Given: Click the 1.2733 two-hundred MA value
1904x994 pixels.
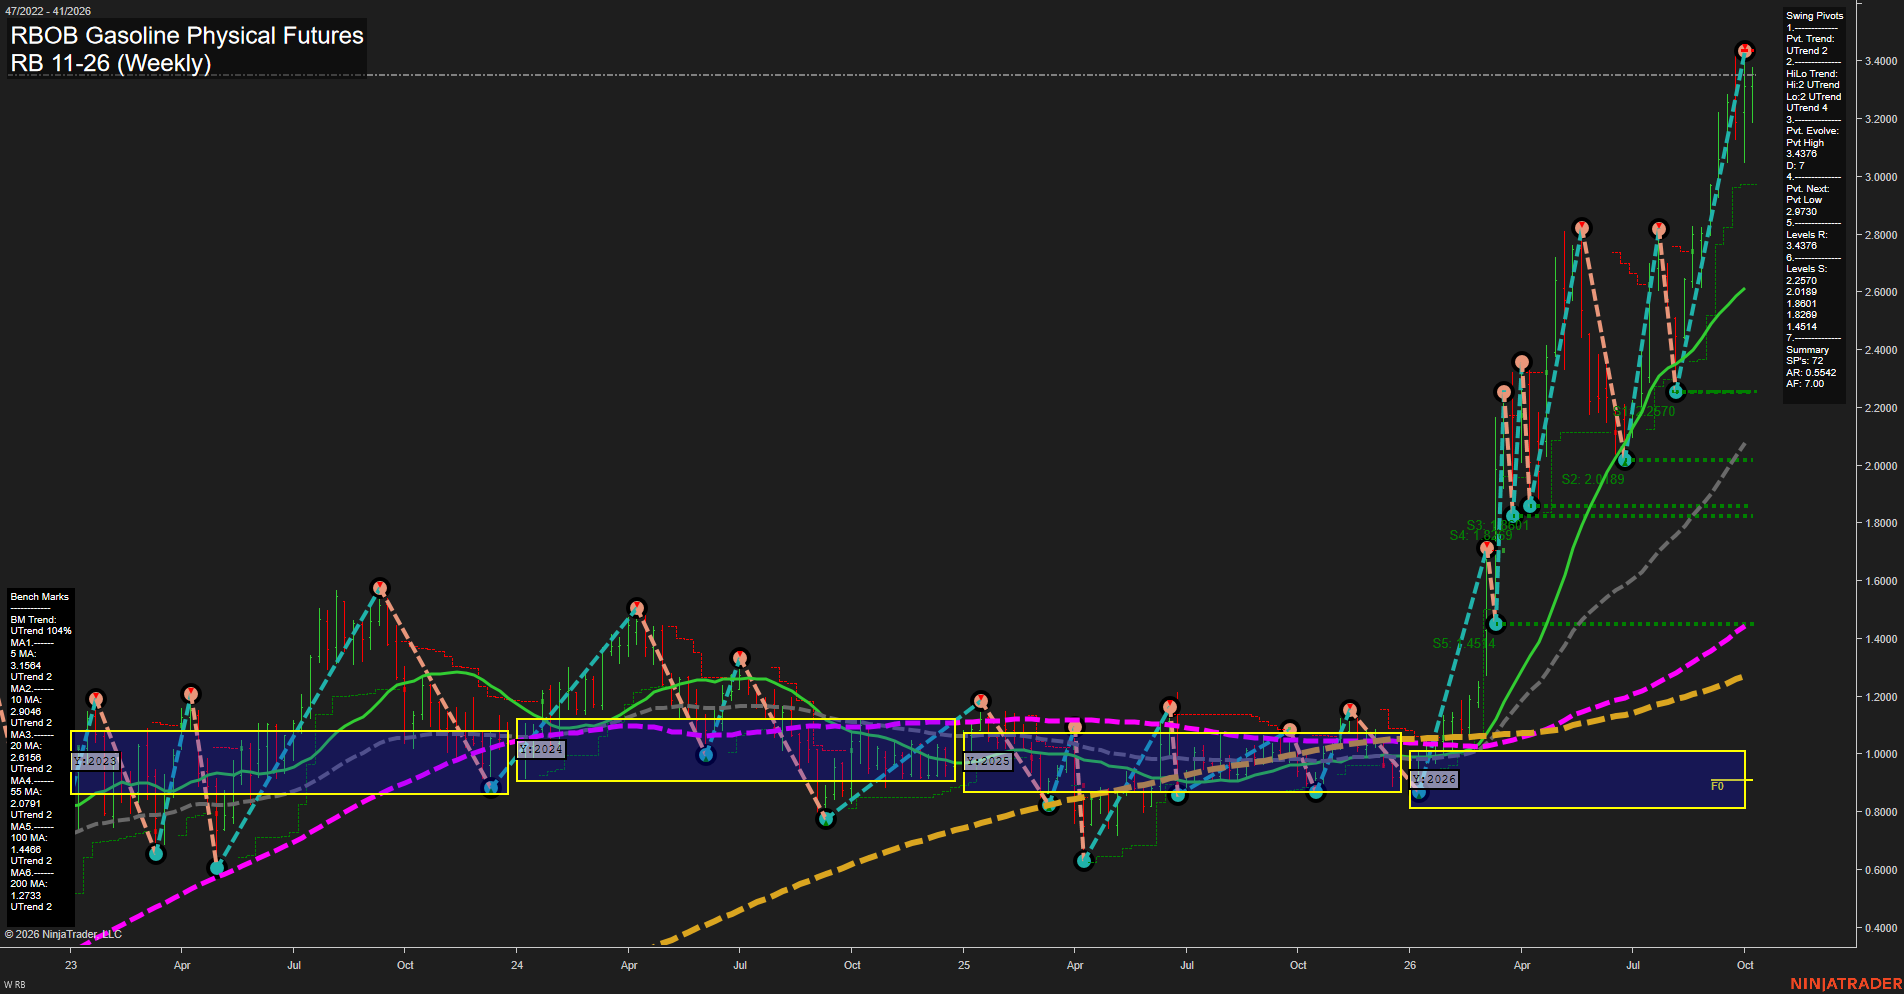Looking at the screenshot, I should pyautogui.click(x=26, y=896).
